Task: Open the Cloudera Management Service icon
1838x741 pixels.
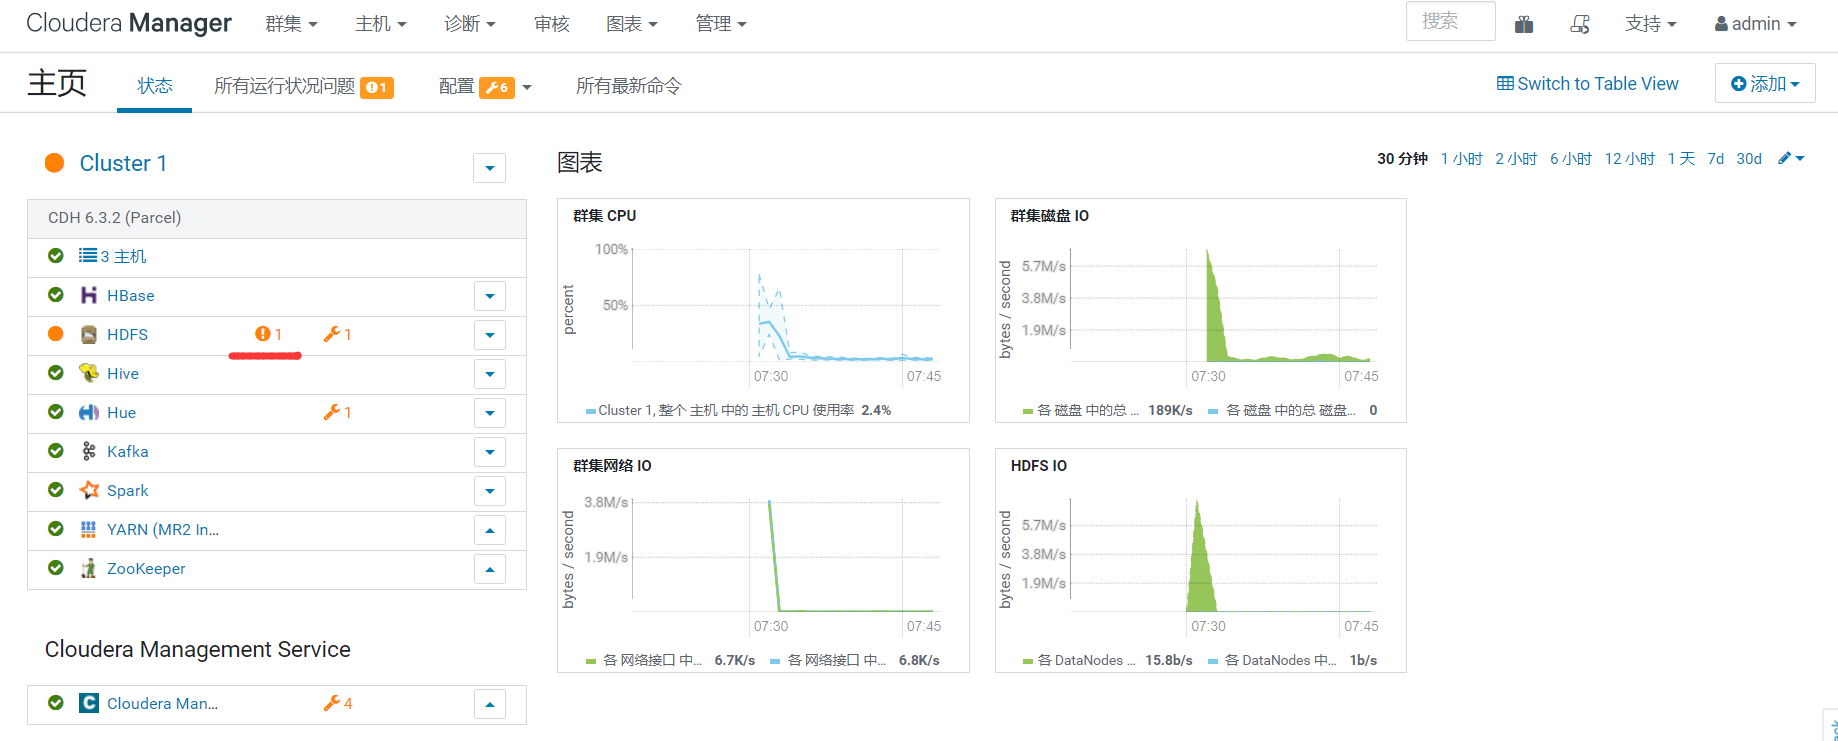Action: click(x=89, y=703)
